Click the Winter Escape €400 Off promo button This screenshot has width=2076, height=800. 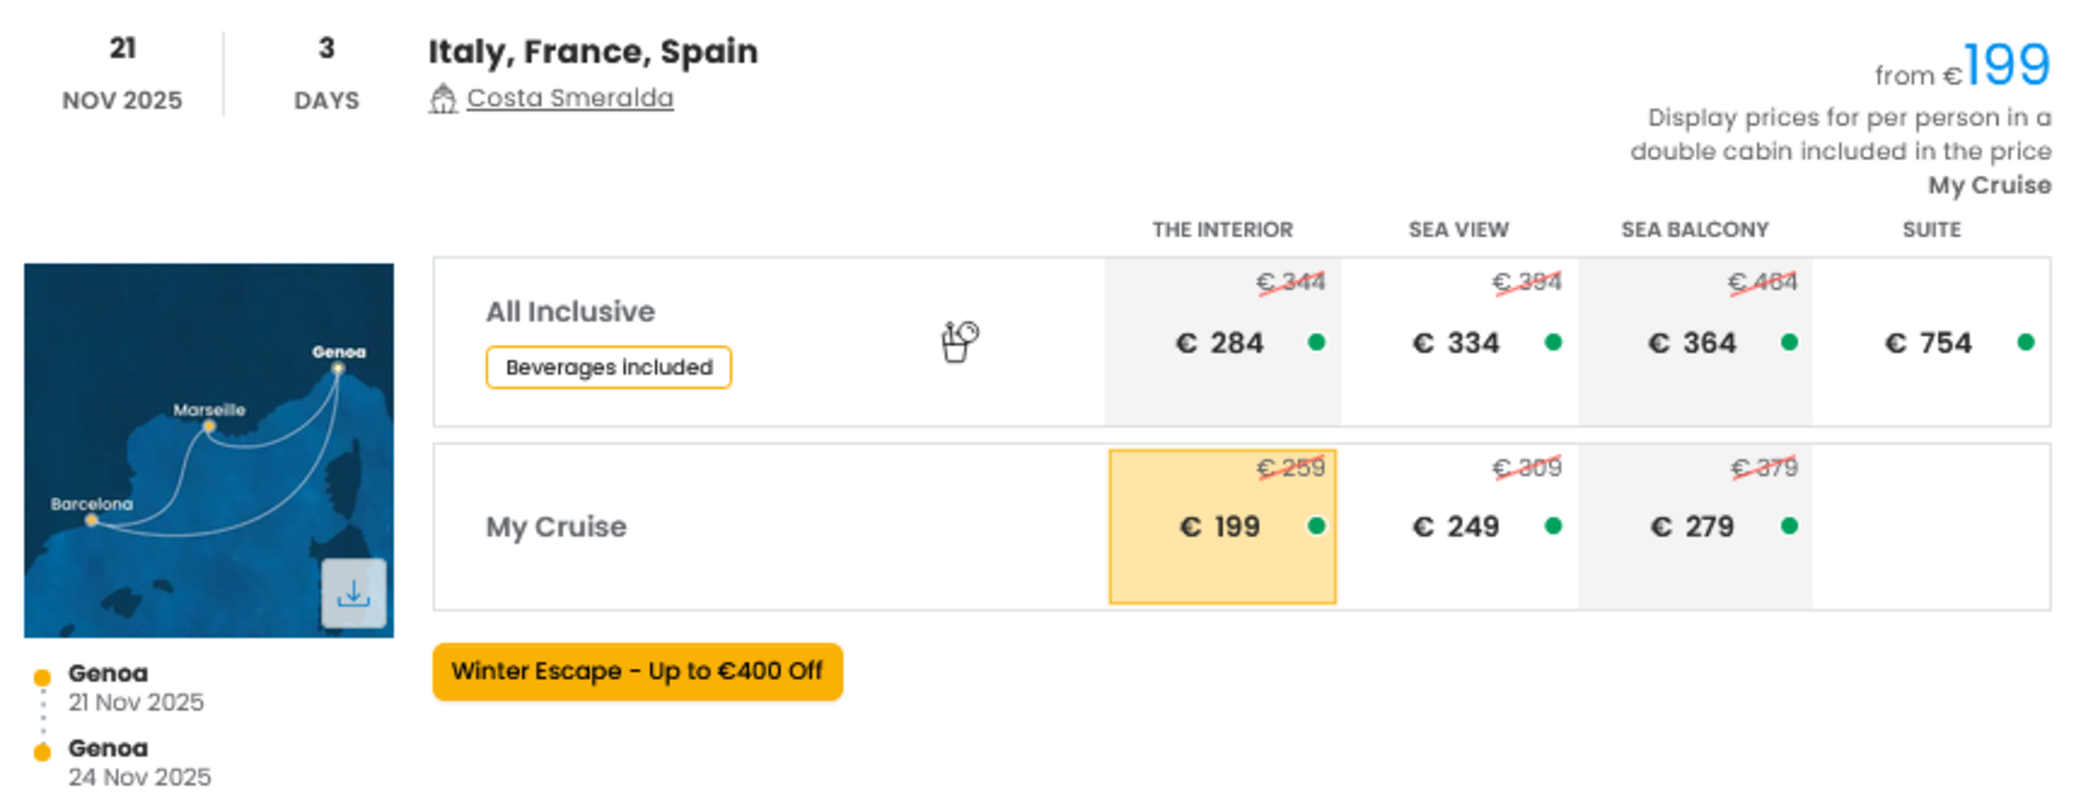click(637, 671)
